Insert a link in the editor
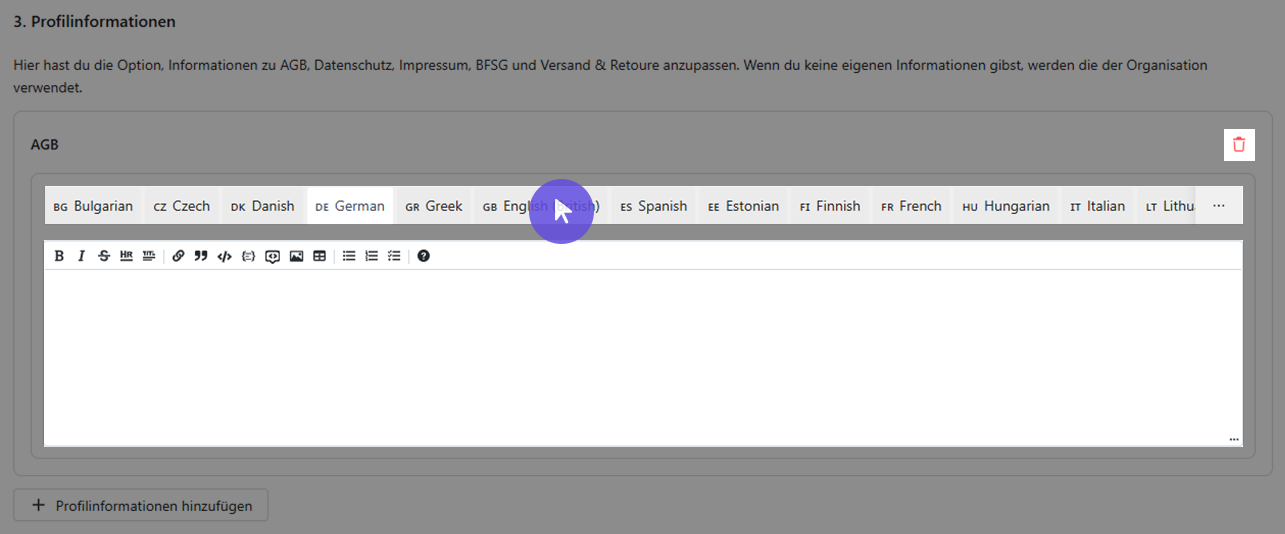Viewport: 1285px width, 534px height. pyautogui.click(x=178, y=256)
